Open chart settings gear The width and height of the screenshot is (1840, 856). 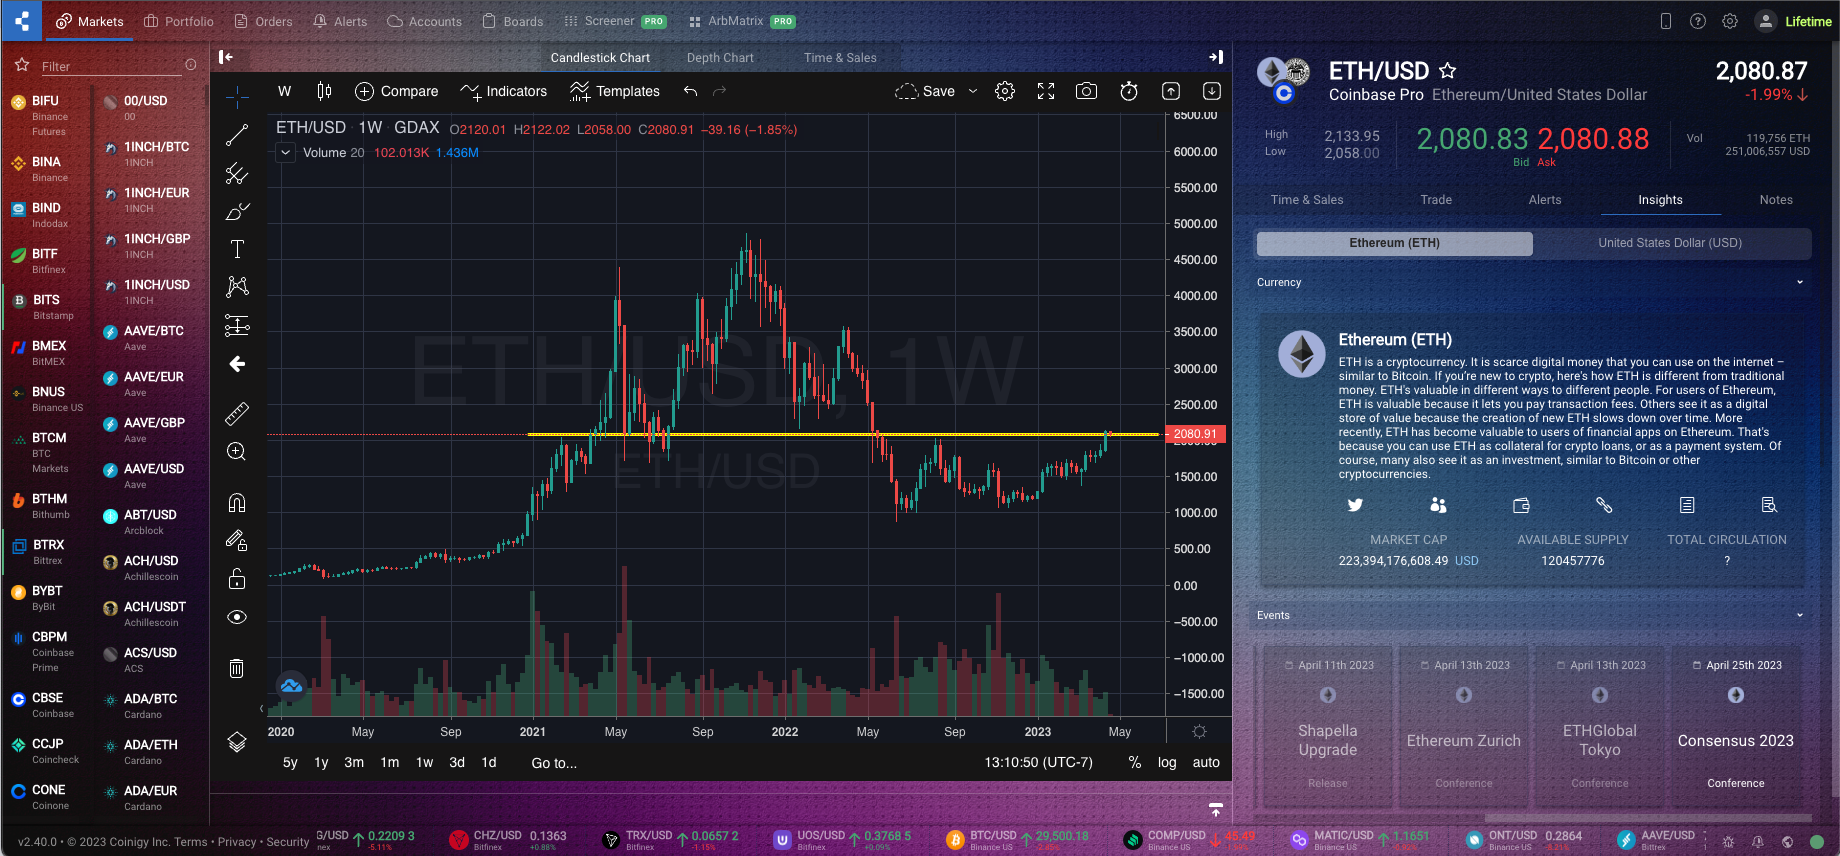1005,91
